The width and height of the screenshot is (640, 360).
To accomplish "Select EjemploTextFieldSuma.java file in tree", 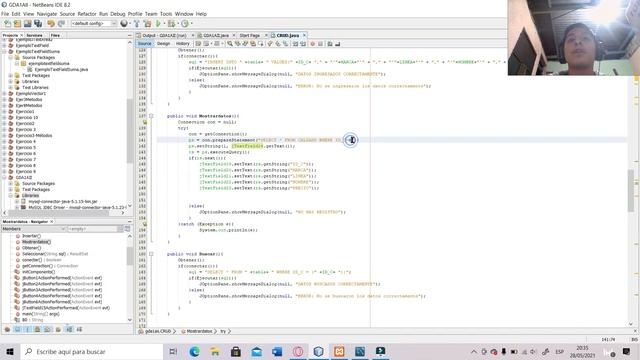I will point(61,69).
